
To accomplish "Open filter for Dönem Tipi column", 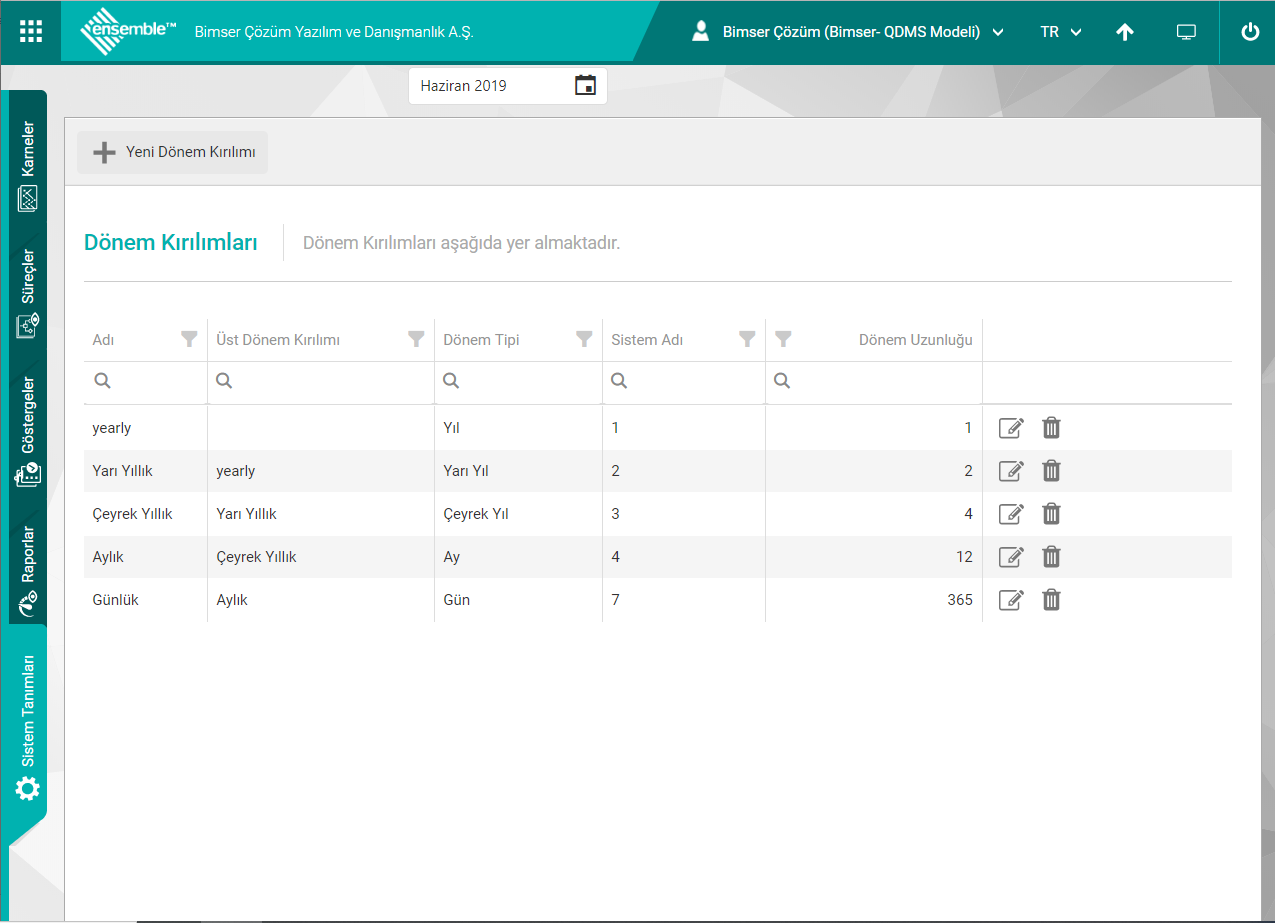I will 585,340.
